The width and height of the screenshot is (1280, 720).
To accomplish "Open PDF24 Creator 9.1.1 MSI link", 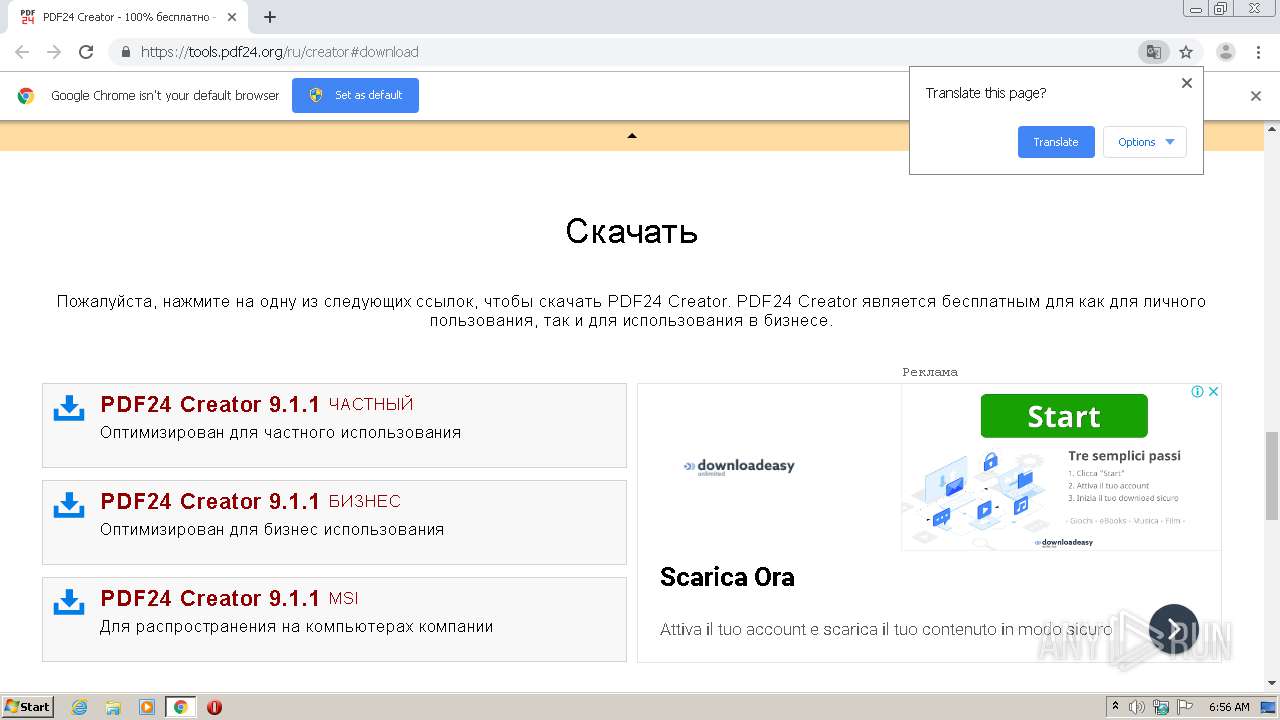I will click(x=229, y=598).
